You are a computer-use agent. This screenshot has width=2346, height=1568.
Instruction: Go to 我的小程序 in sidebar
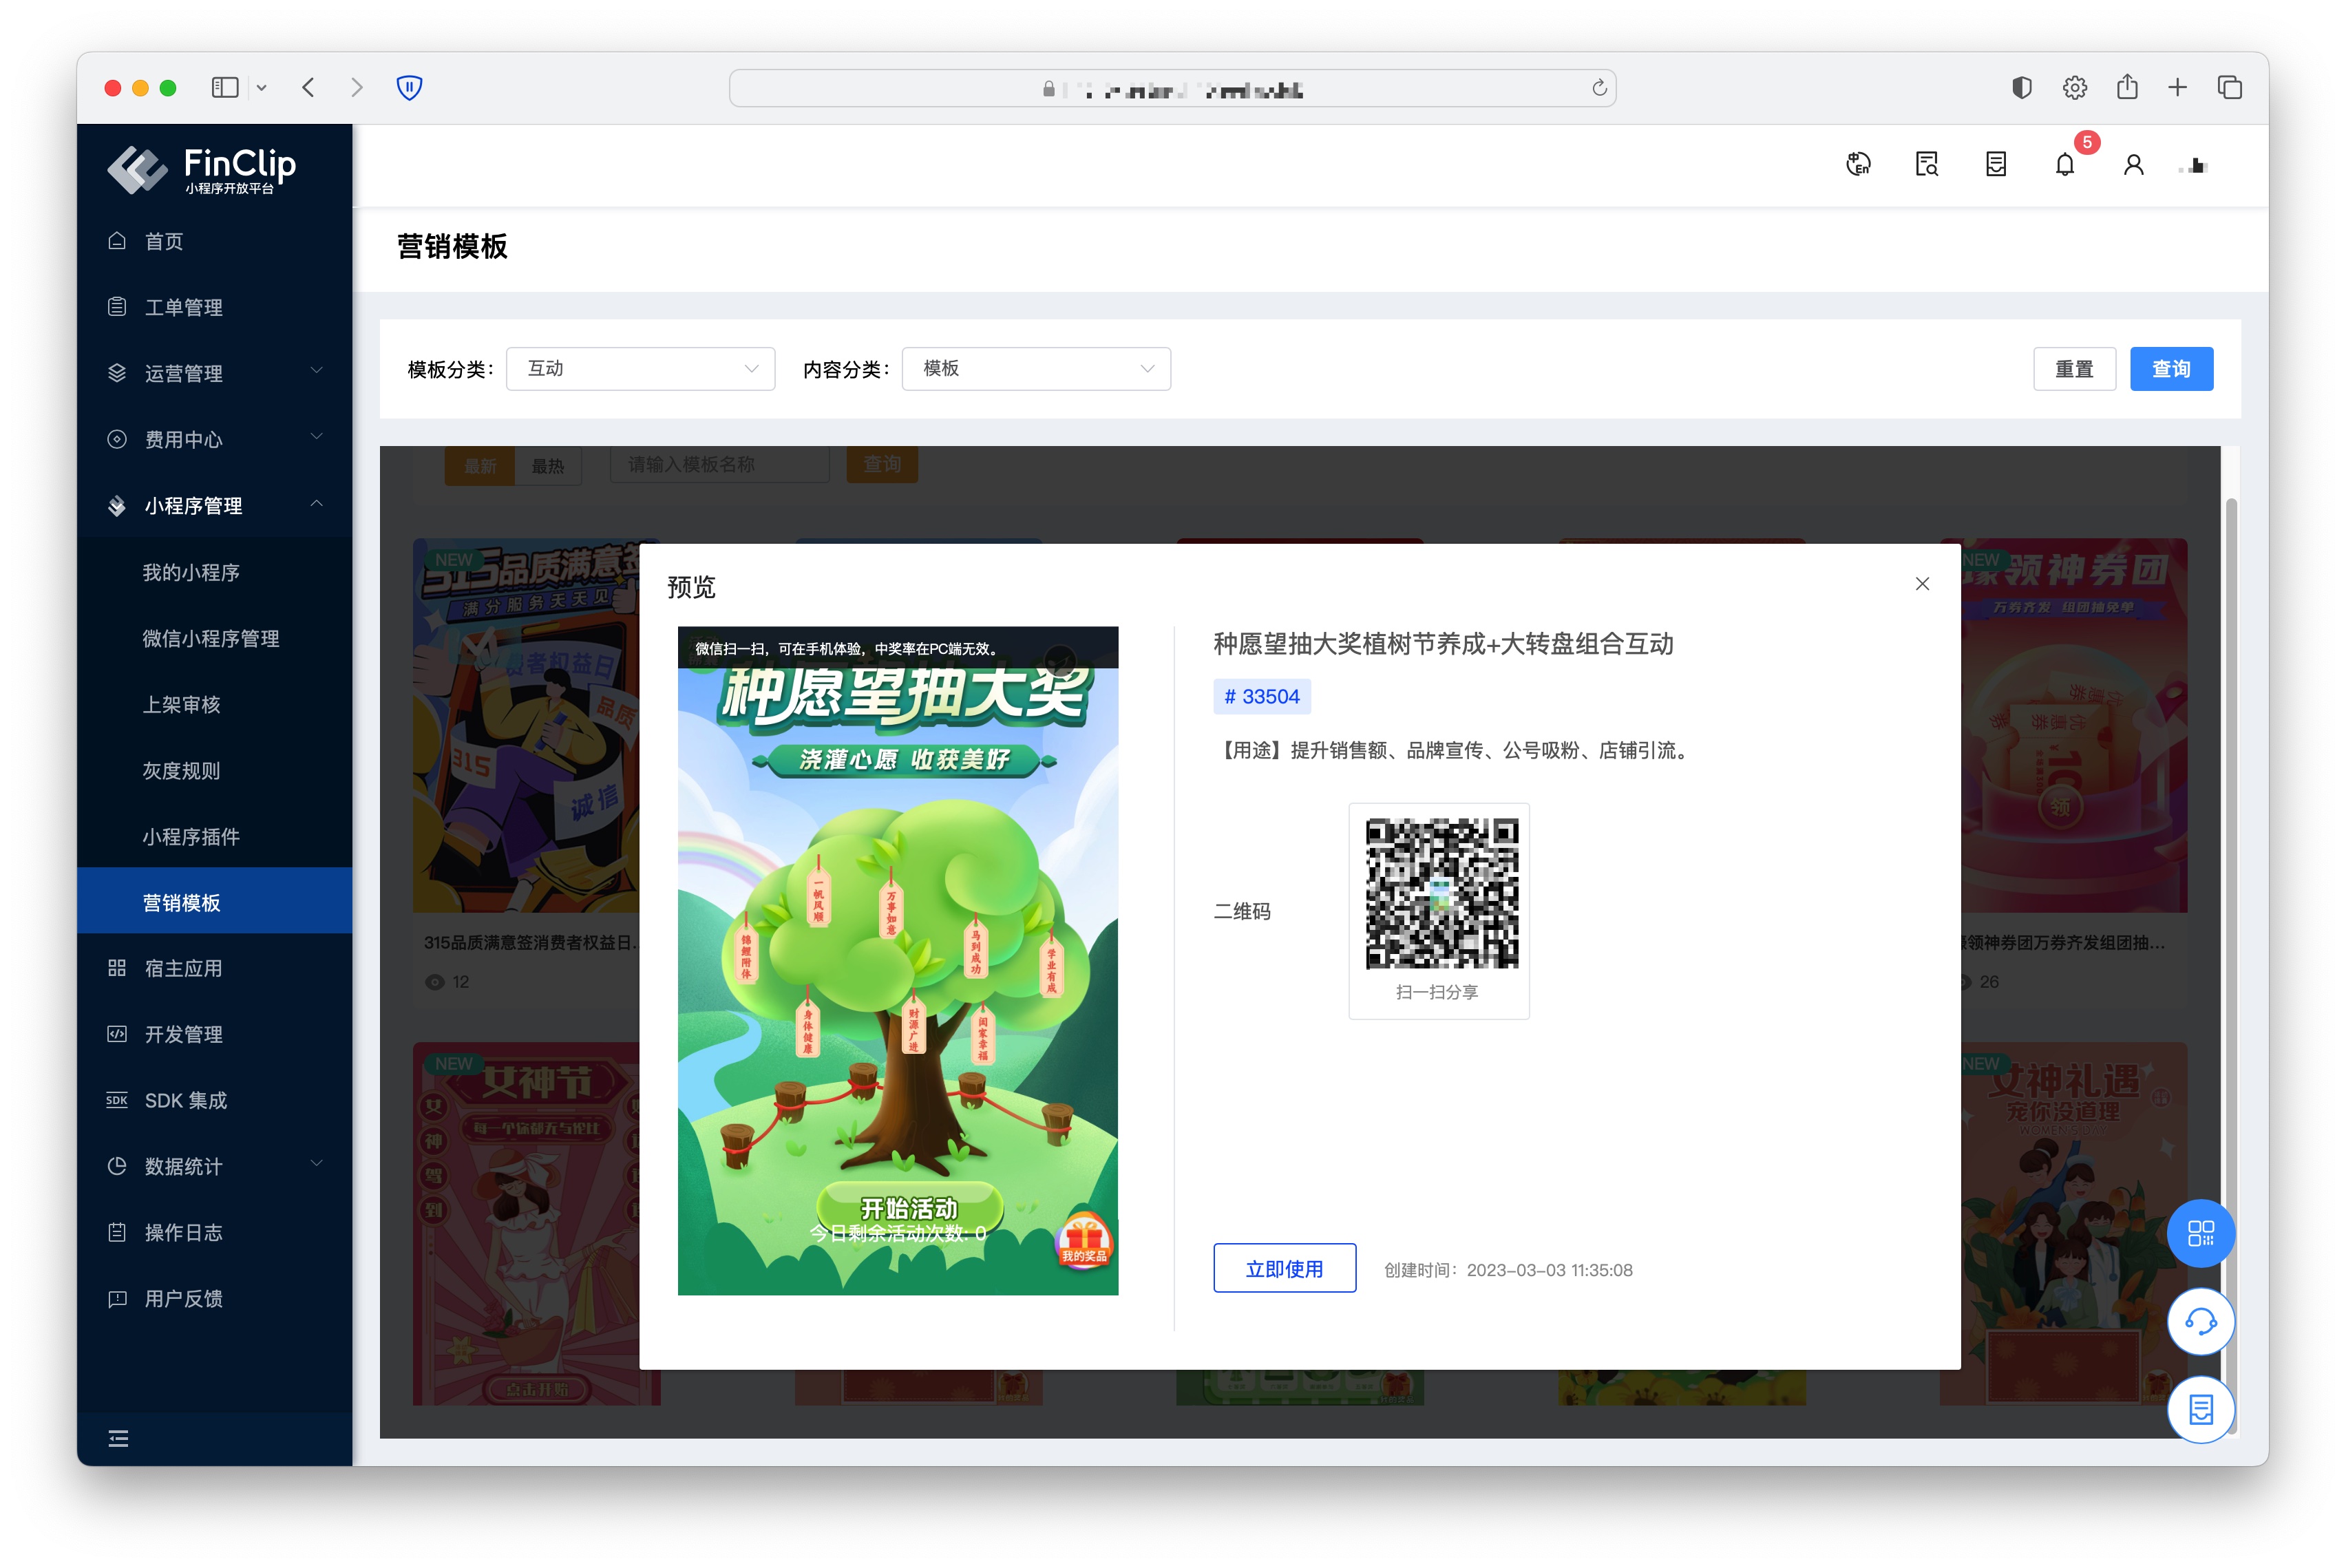pos(191,572)
